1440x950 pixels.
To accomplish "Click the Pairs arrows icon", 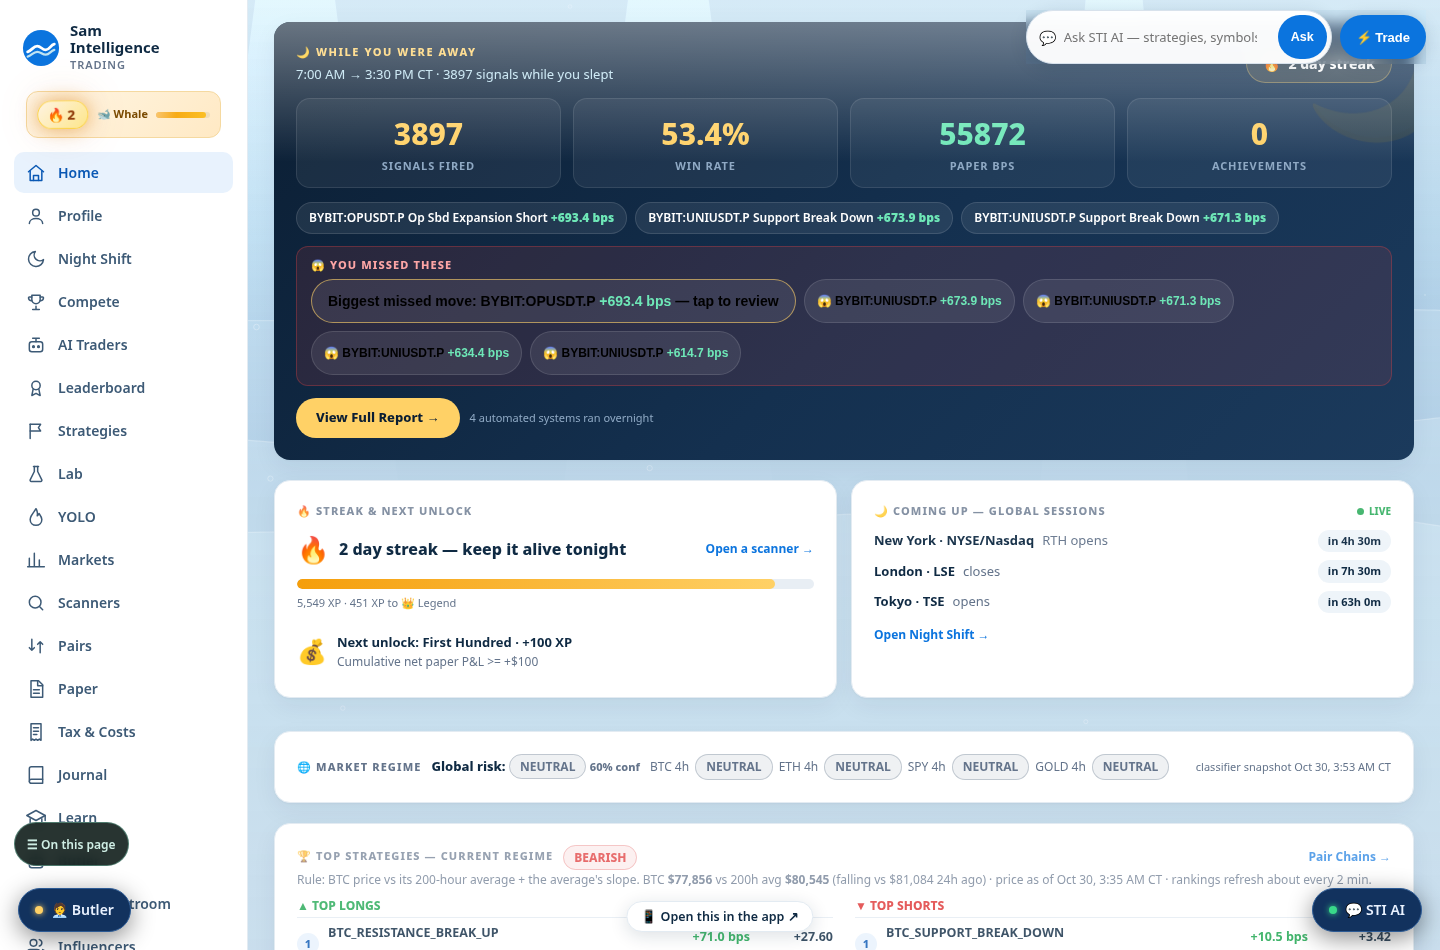I will click(x=36, y=646).
